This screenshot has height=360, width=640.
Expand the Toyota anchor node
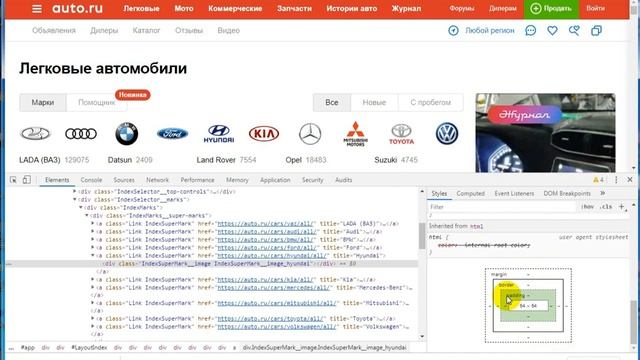[93, 318]
